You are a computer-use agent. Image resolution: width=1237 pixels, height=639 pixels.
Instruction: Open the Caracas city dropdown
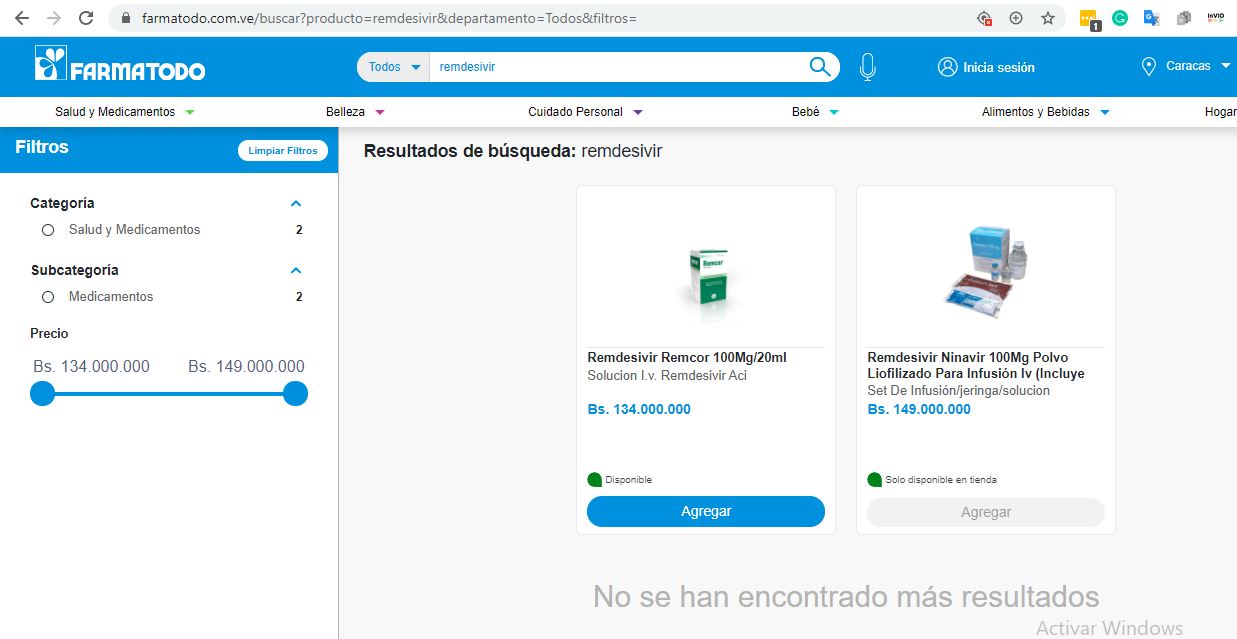tap(1198, 66)
